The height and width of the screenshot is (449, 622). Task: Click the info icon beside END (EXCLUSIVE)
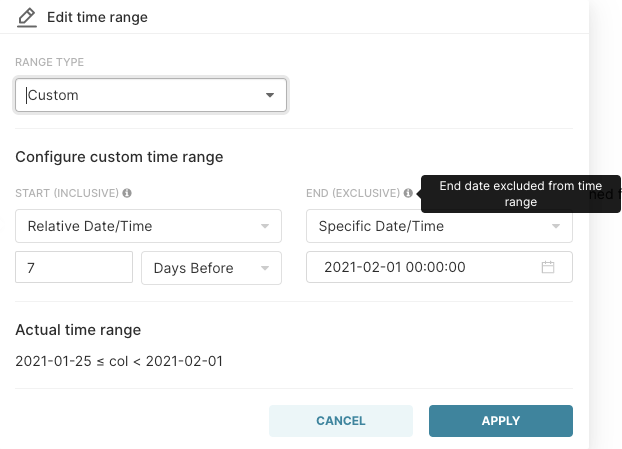pos(408,193)
